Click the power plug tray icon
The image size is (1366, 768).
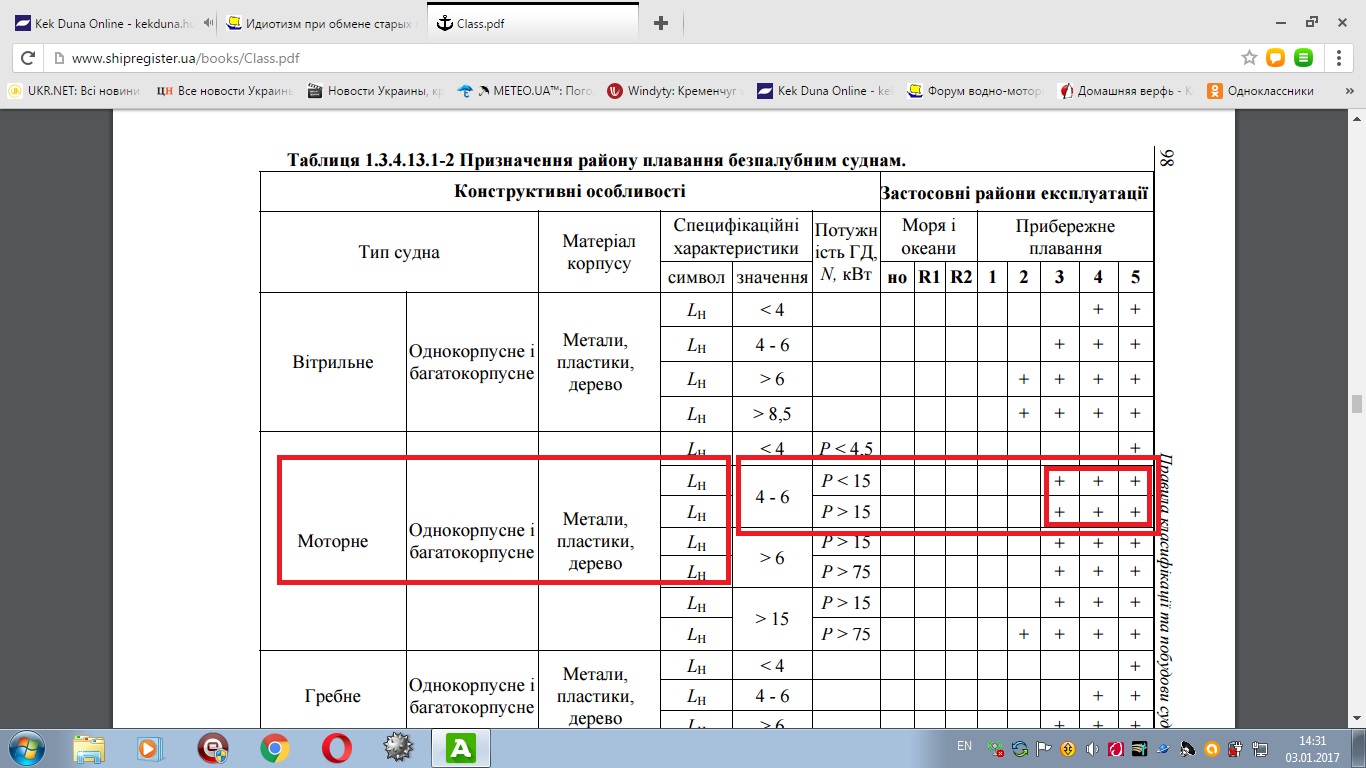click(x=1236, y=748)
